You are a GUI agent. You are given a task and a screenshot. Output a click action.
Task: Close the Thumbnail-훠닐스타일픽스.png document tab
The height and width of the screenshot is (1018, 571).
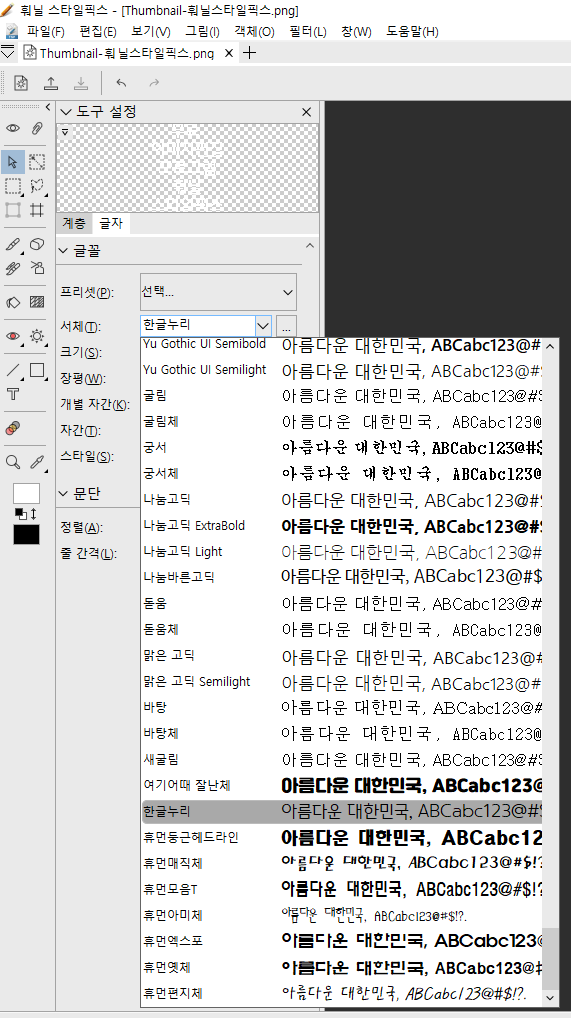point(229,53)
